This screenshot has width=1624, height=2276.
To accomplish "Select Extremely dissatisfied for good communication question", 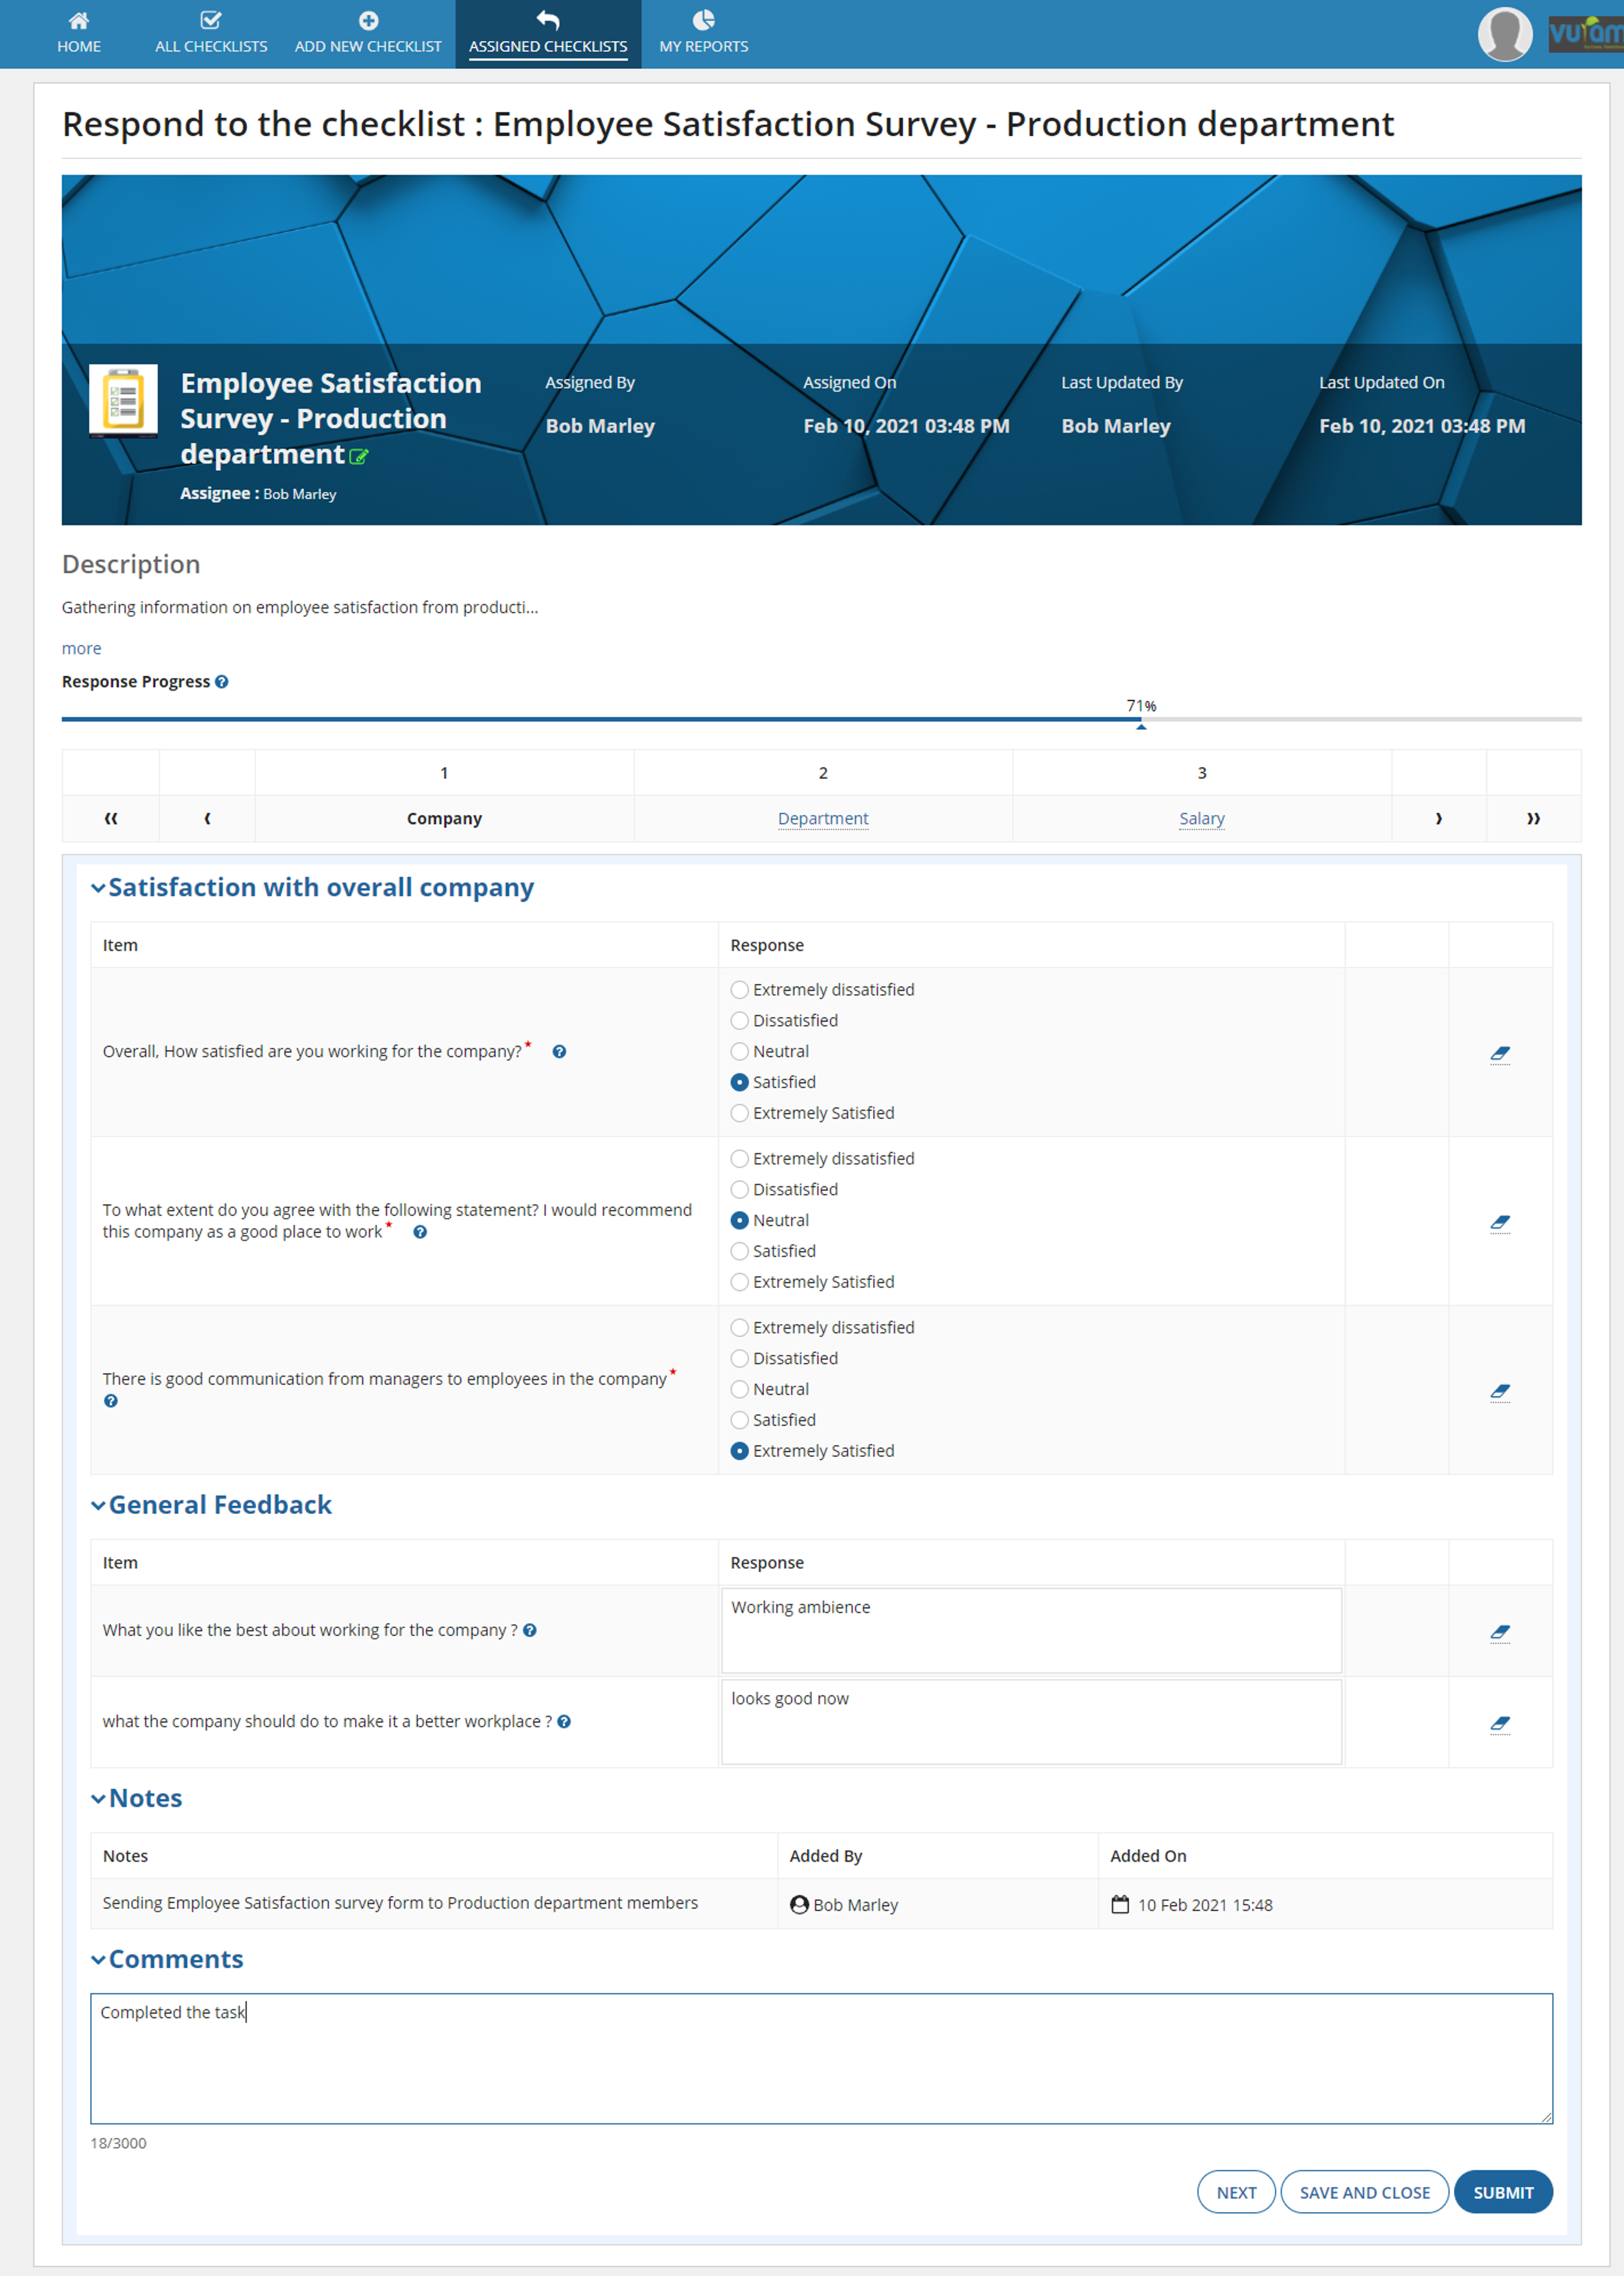I will [x=739, y=1328].
